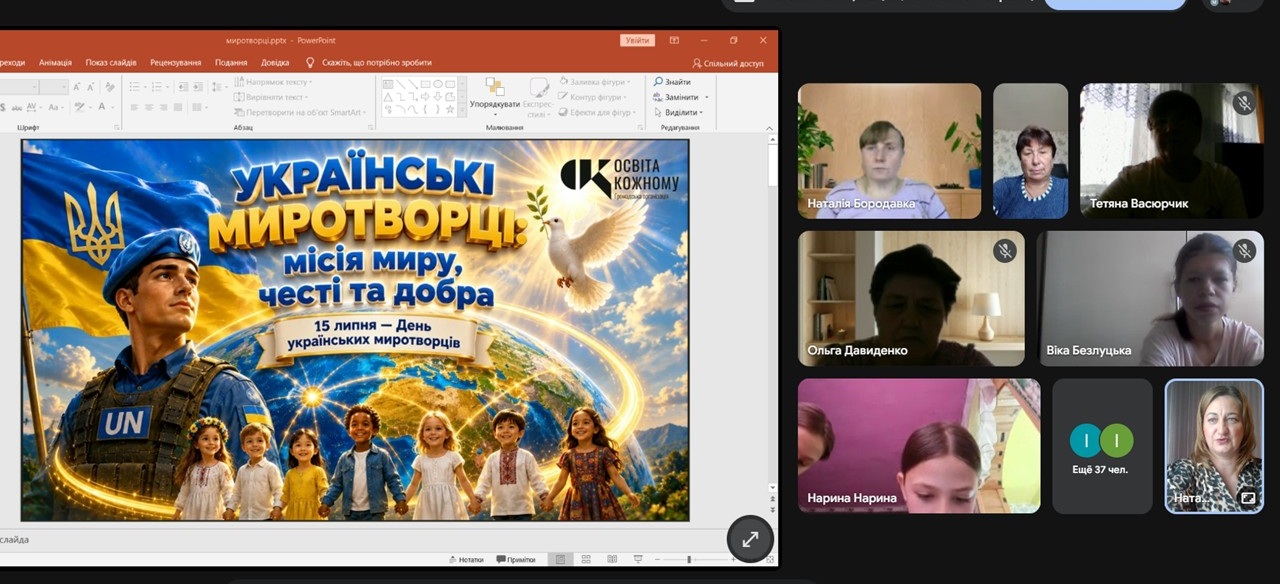Open the bullets list dropdown
This screenshot has height=584, width=1280.
[x=145, y=86]
